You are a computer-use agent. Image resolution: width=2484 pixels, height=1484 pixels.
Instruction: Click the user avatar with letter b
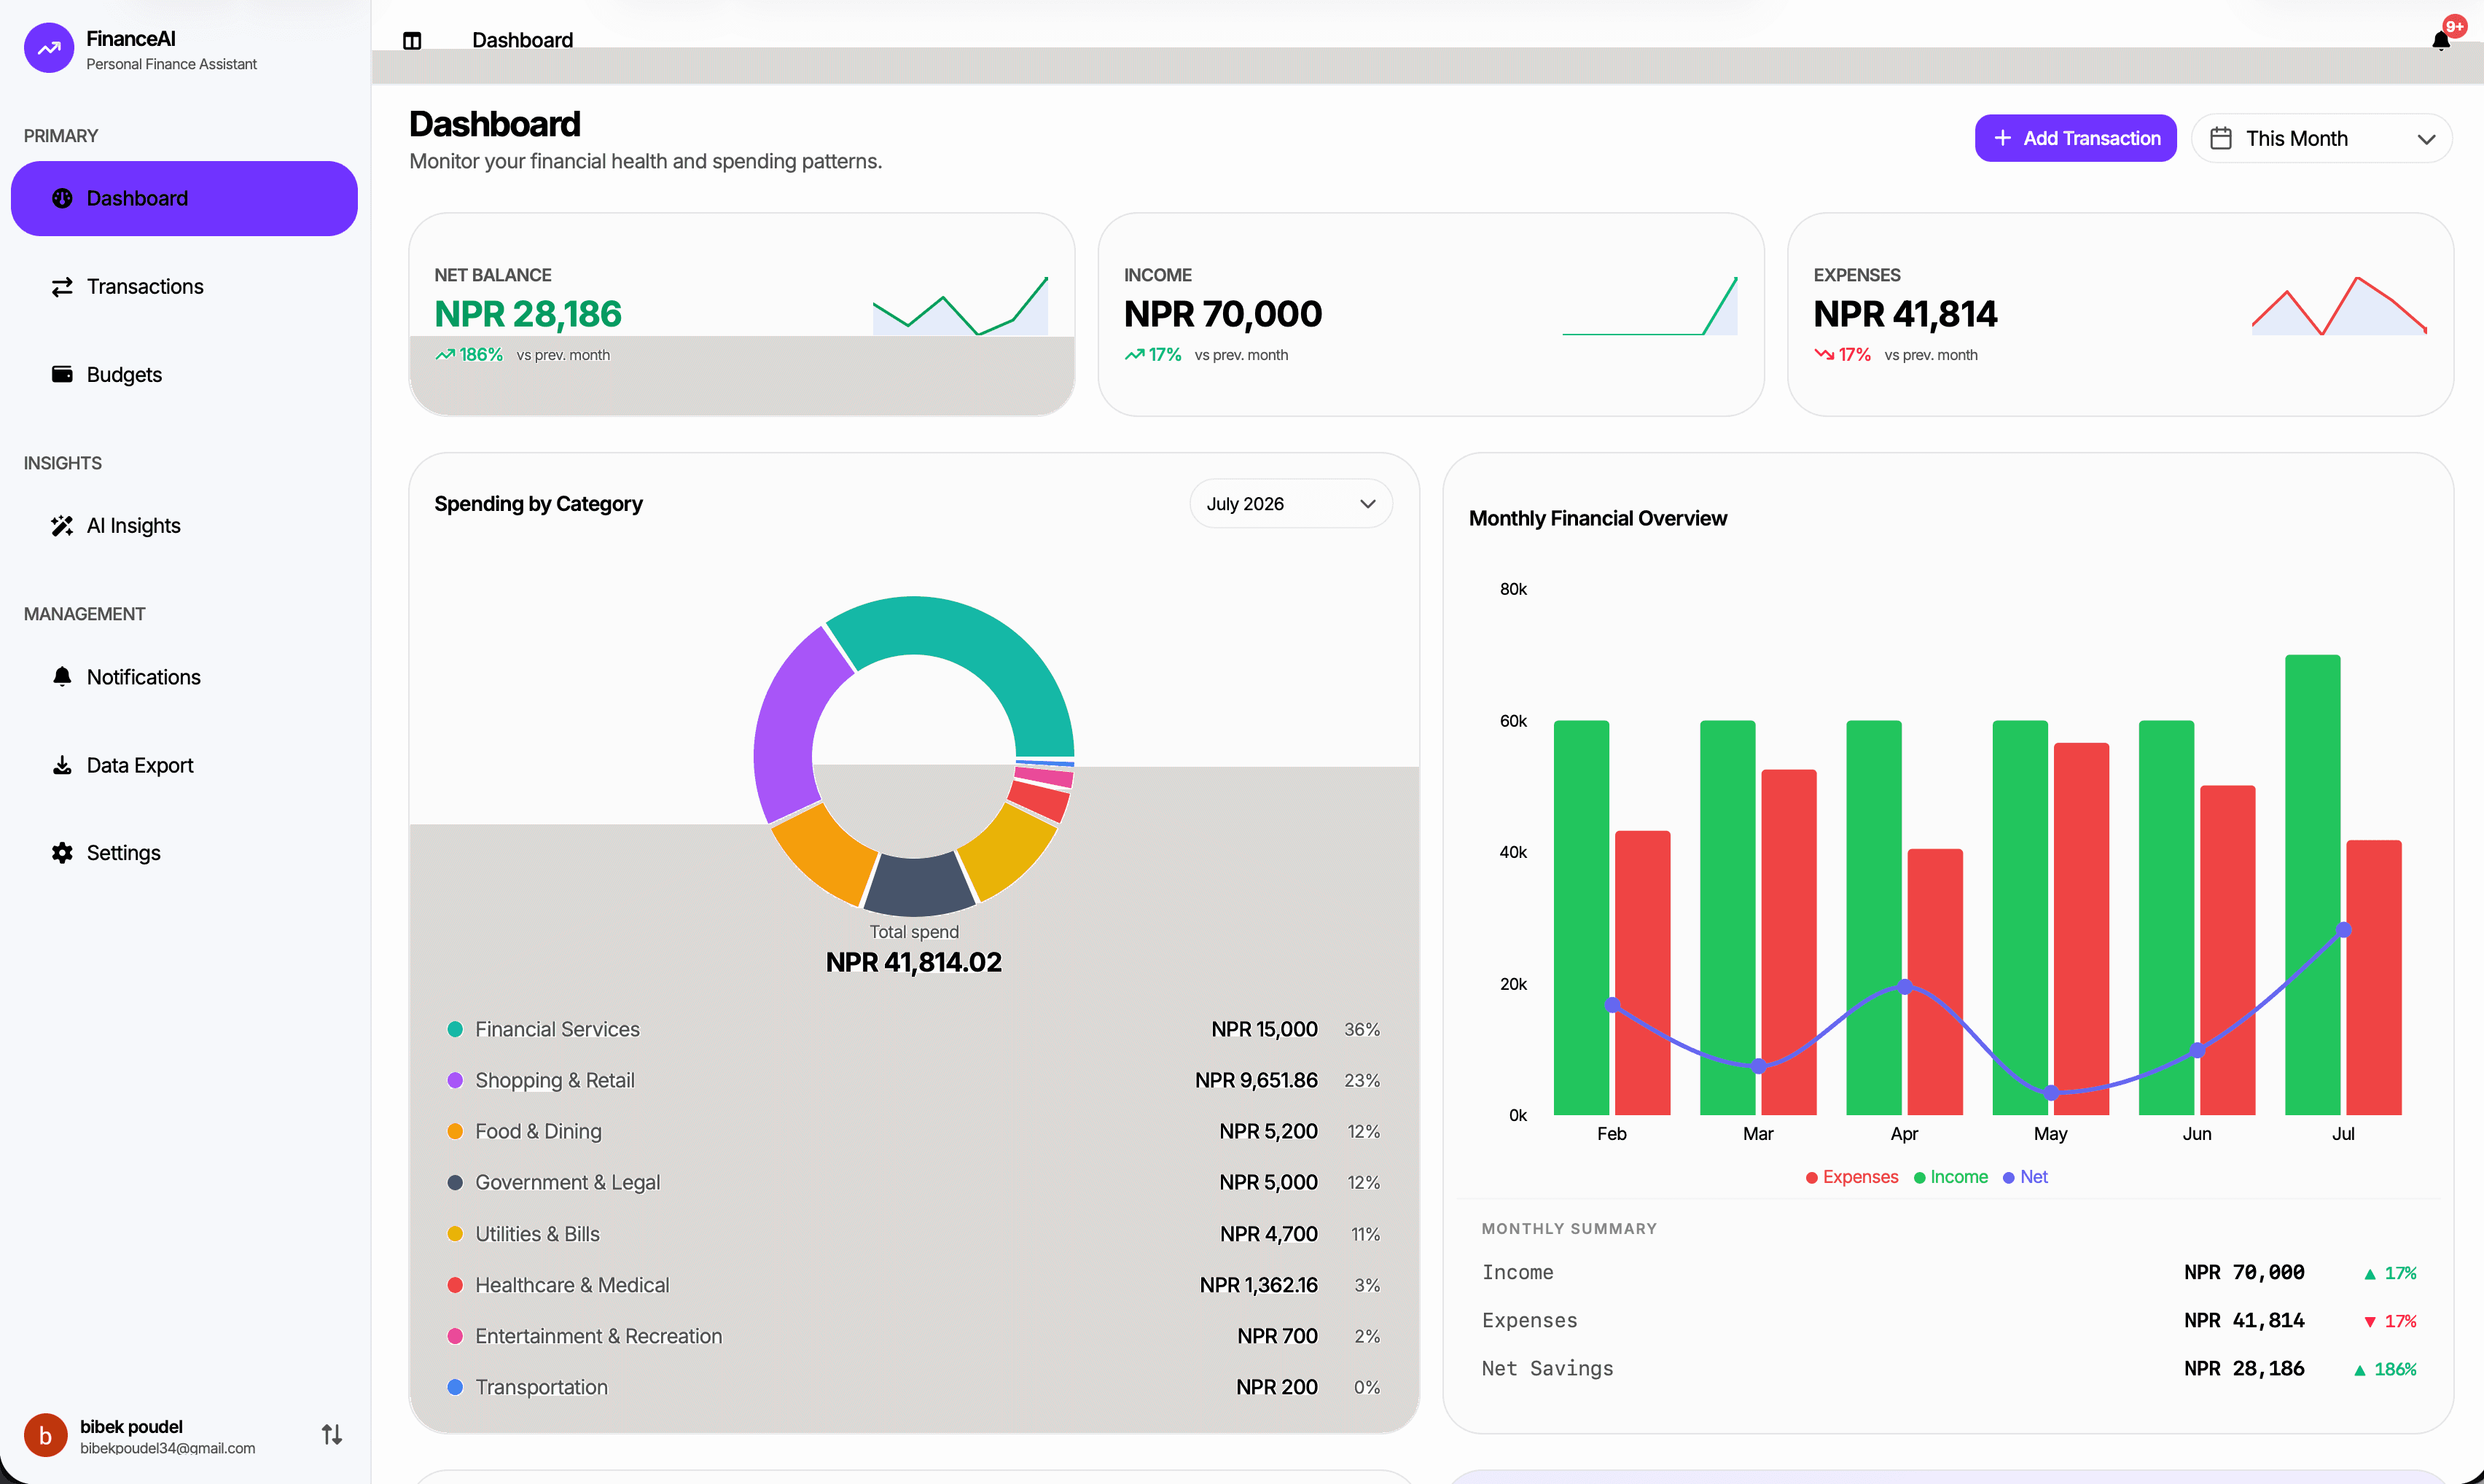point(45,1436)
